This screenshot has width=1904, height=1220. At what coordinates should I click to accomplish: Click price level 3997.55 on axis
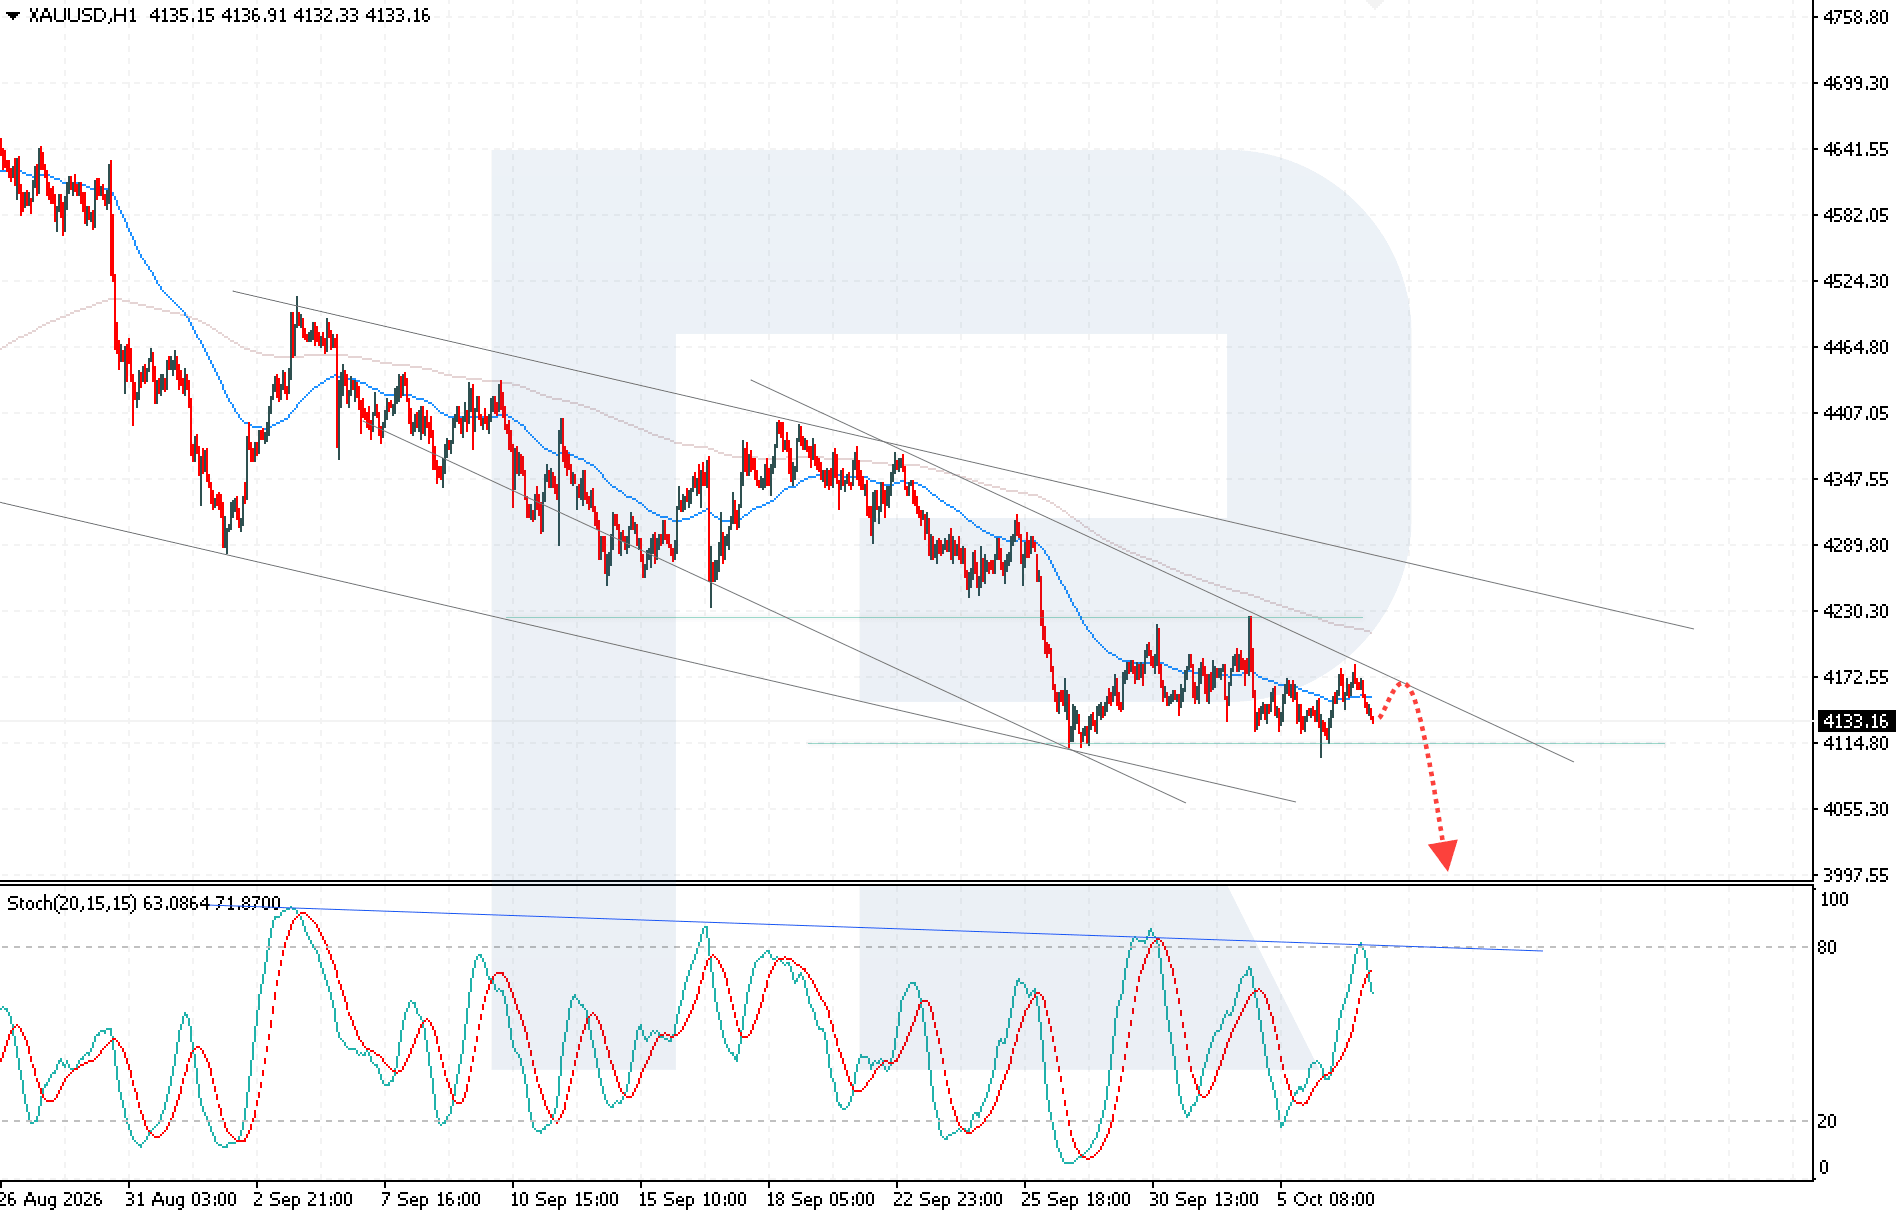click(1856, 875)
